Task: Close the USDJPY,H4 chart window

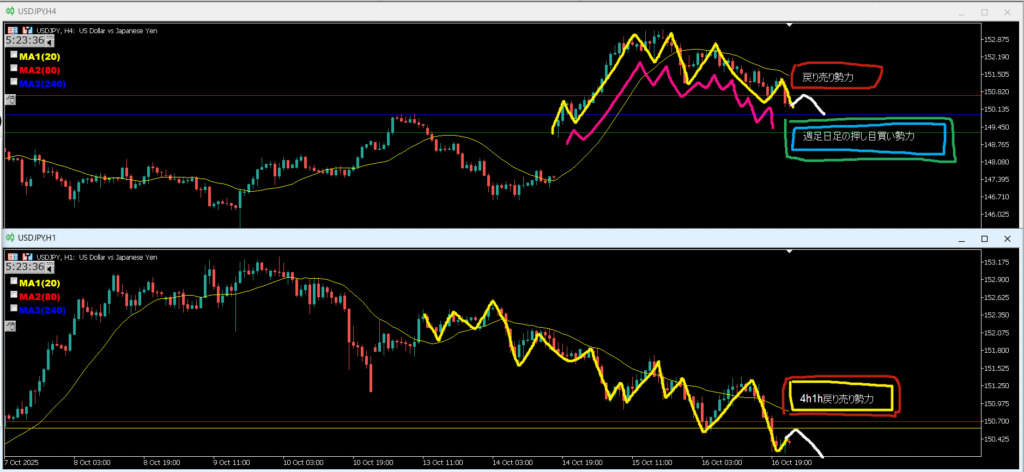Action: point(1006,12)
